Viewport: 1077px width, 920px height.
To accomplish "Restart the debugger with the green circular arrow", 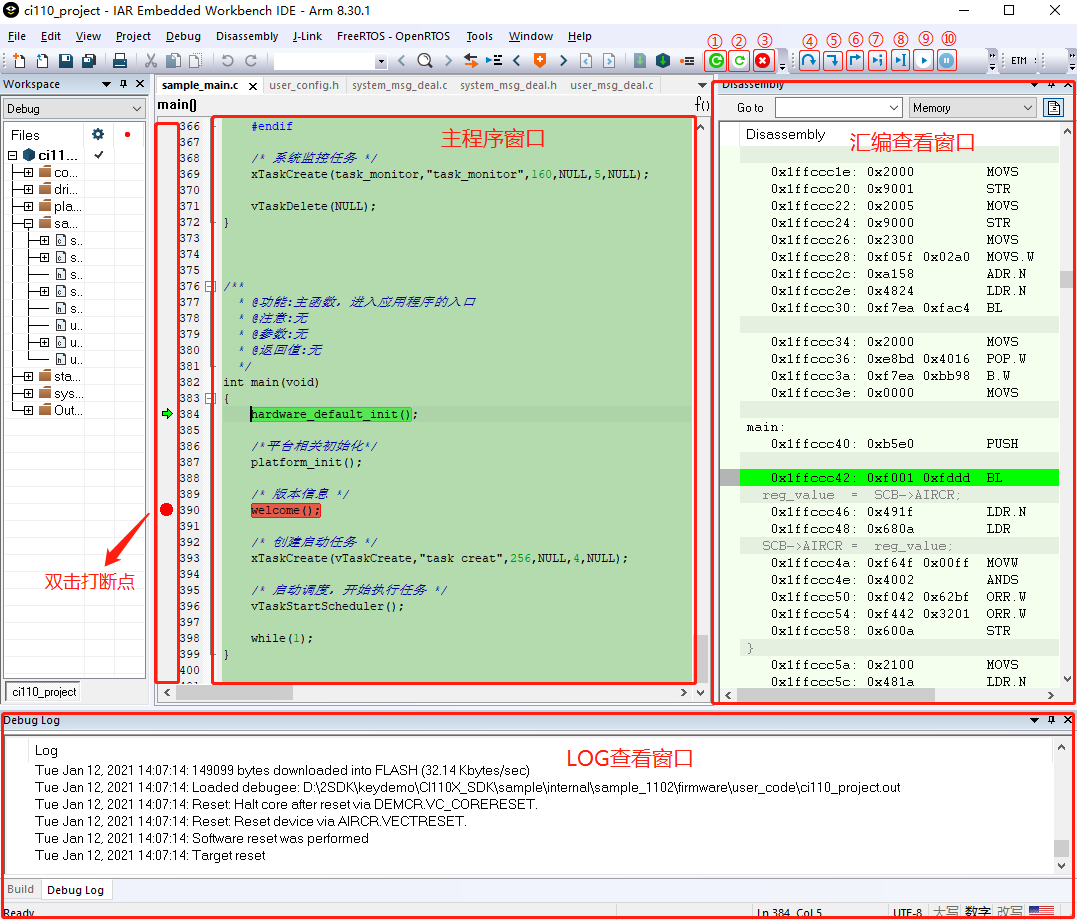I will (x=739, y=61).
